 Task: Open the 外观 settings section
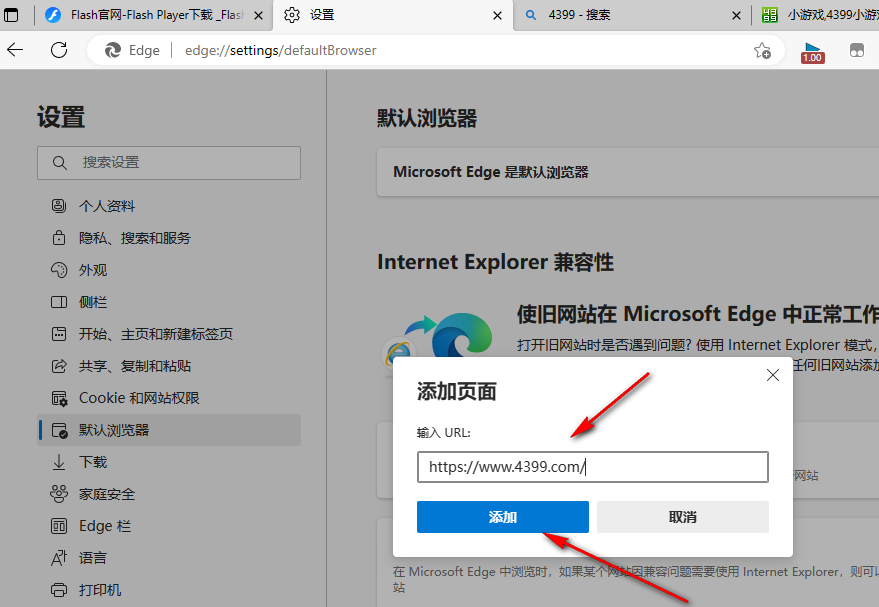(104, 269)
